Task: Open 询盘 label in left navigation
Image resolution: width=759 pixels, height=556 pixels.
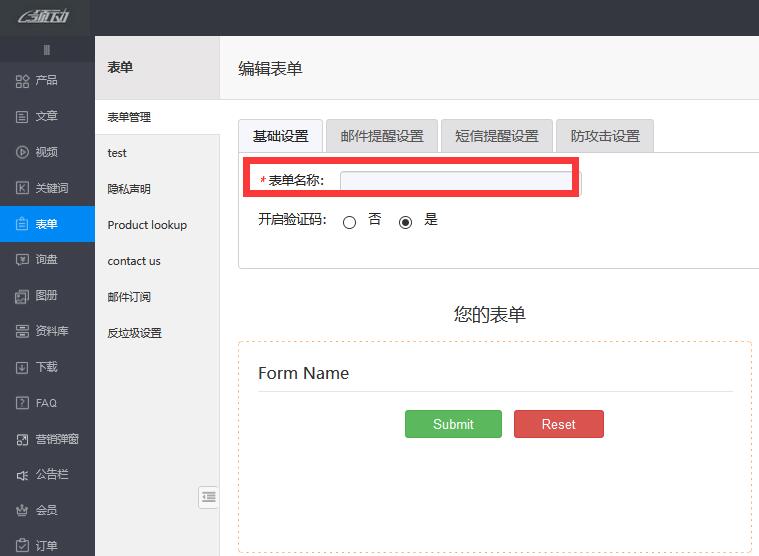Action: (x=46, y=259)
